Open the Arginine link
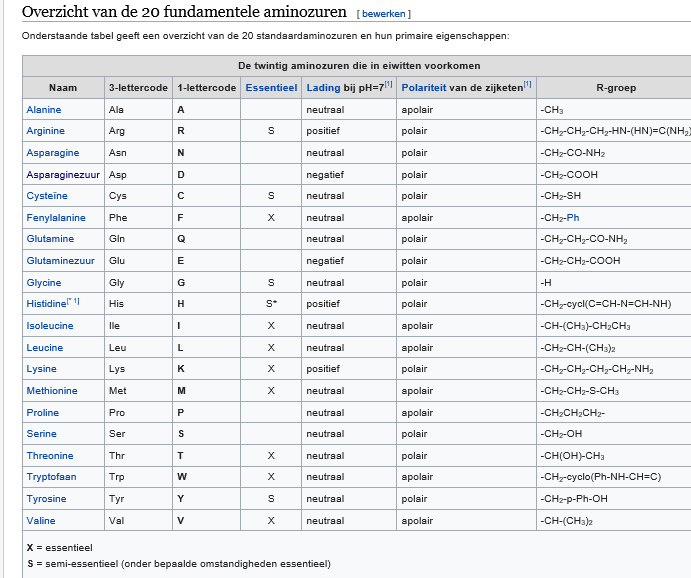691x578 pixels. click(x=45, y=131)
